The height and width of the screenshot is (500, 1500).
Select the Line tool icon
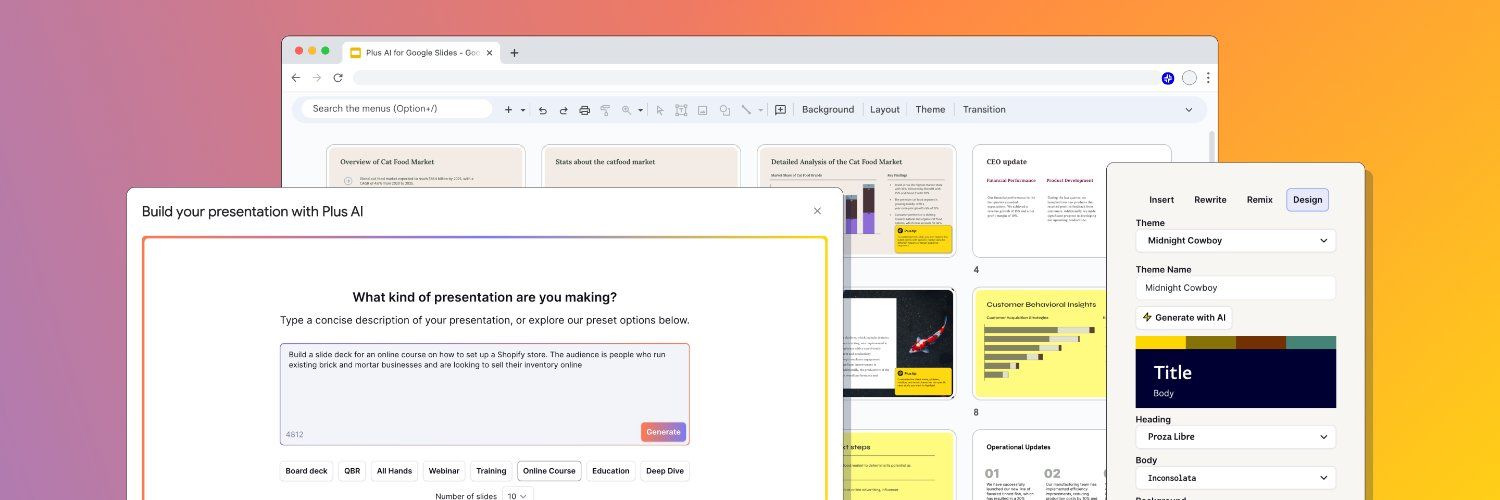click(746, 110)
